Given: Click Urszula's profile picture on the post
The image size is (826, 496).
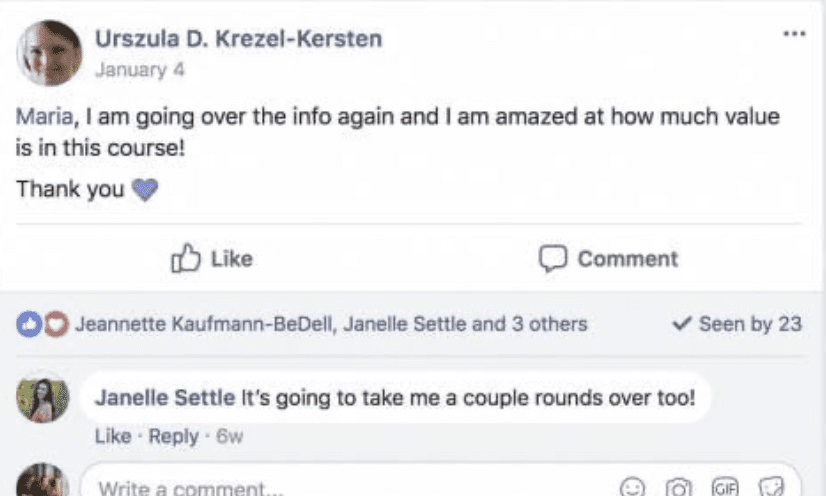Looking at the screenshot, I should click(49, 53).
